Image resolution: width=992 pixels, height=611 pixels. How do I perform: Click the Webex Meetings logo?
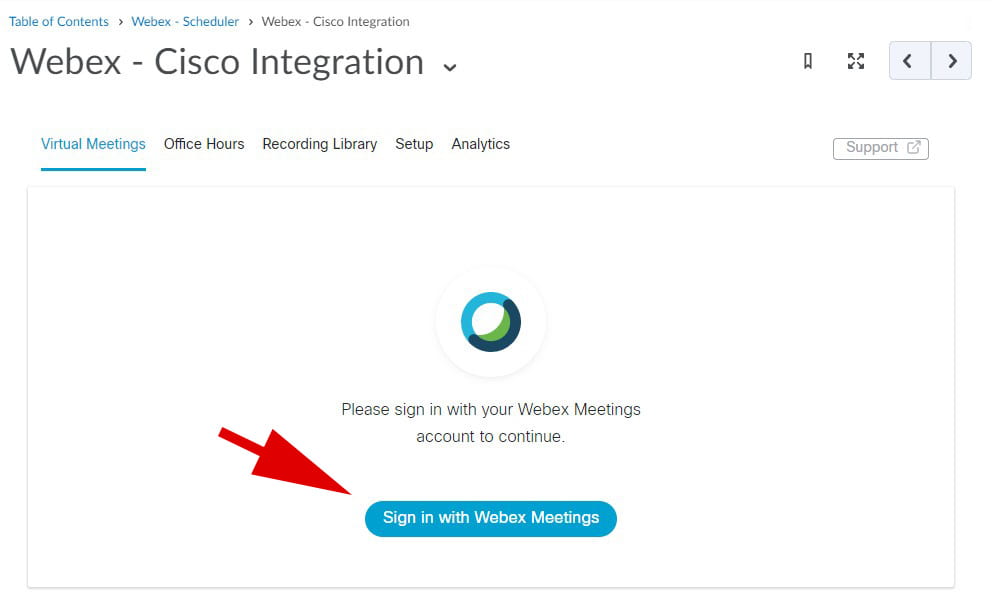pyautogui.click(x=490, y=322)
